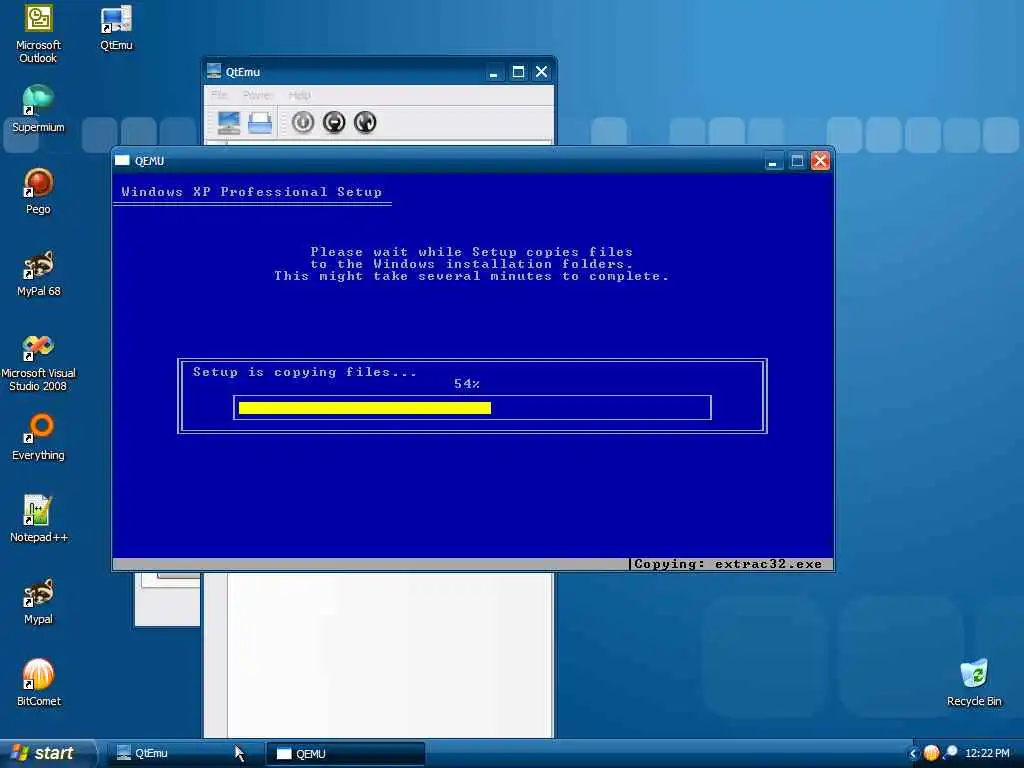This screenshot has height=768, width=1024.
Task: Click 'Setup is copying files...' text
Action: 304,372
